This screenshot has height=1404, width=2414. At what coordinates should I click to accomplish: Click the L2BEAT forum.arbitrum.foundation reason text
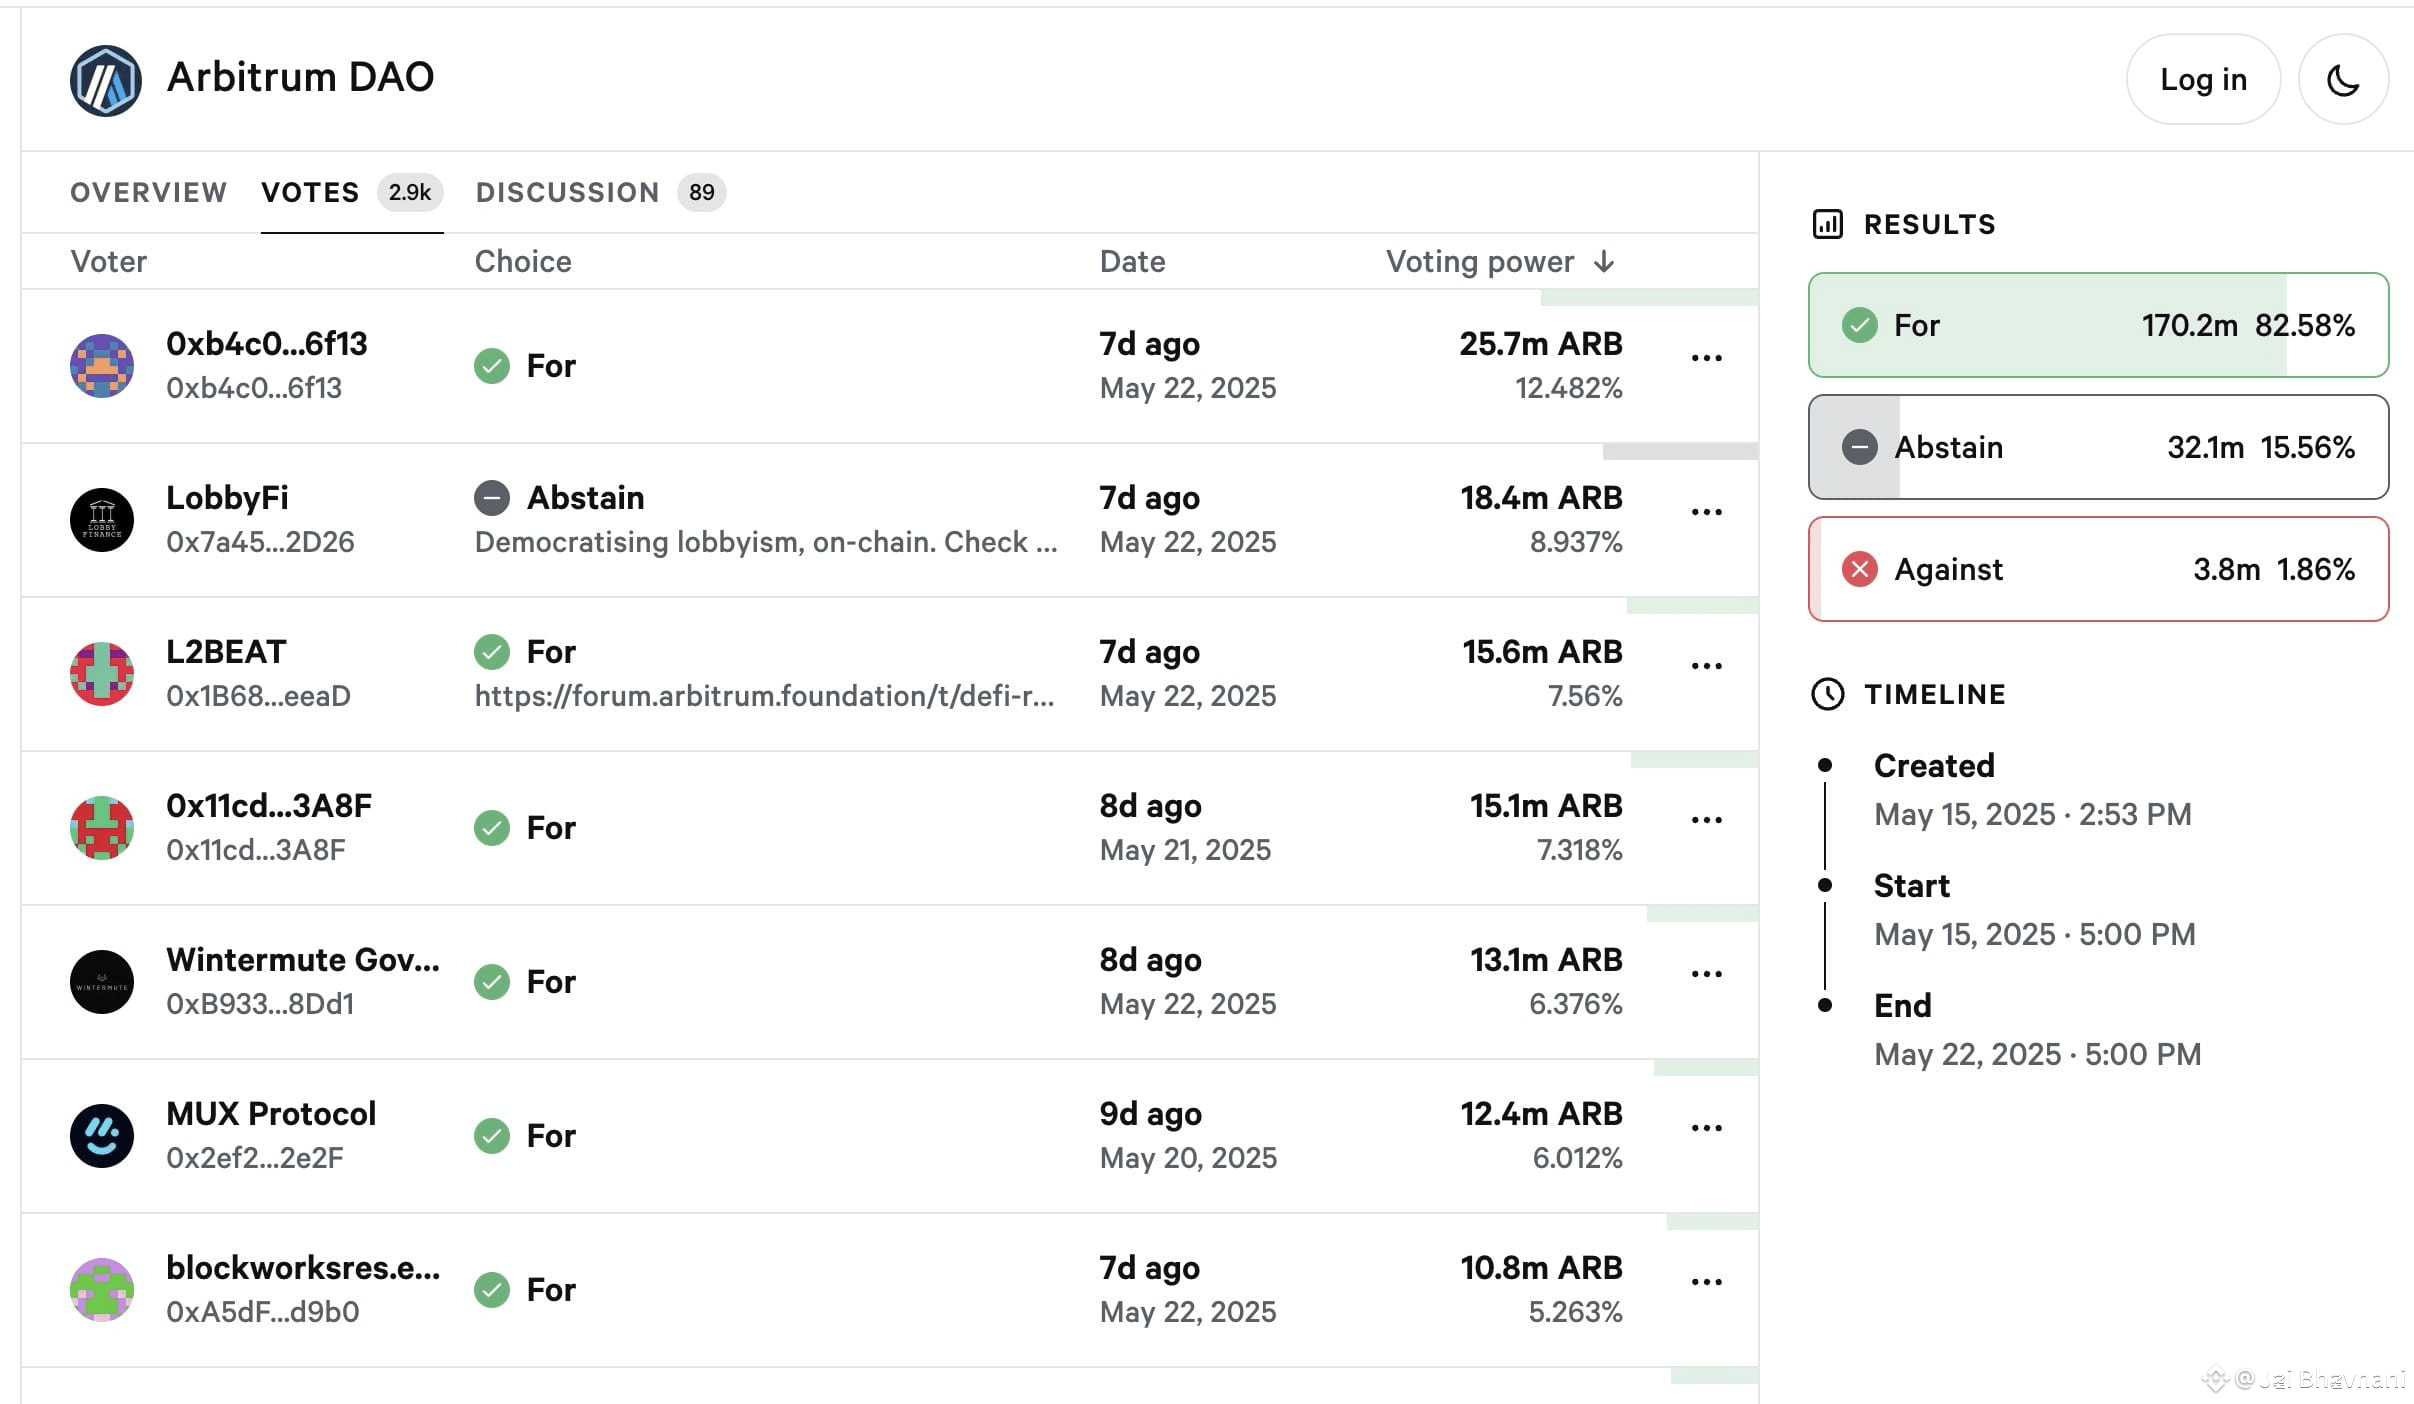pyautogui.click(x=765, y=696)
